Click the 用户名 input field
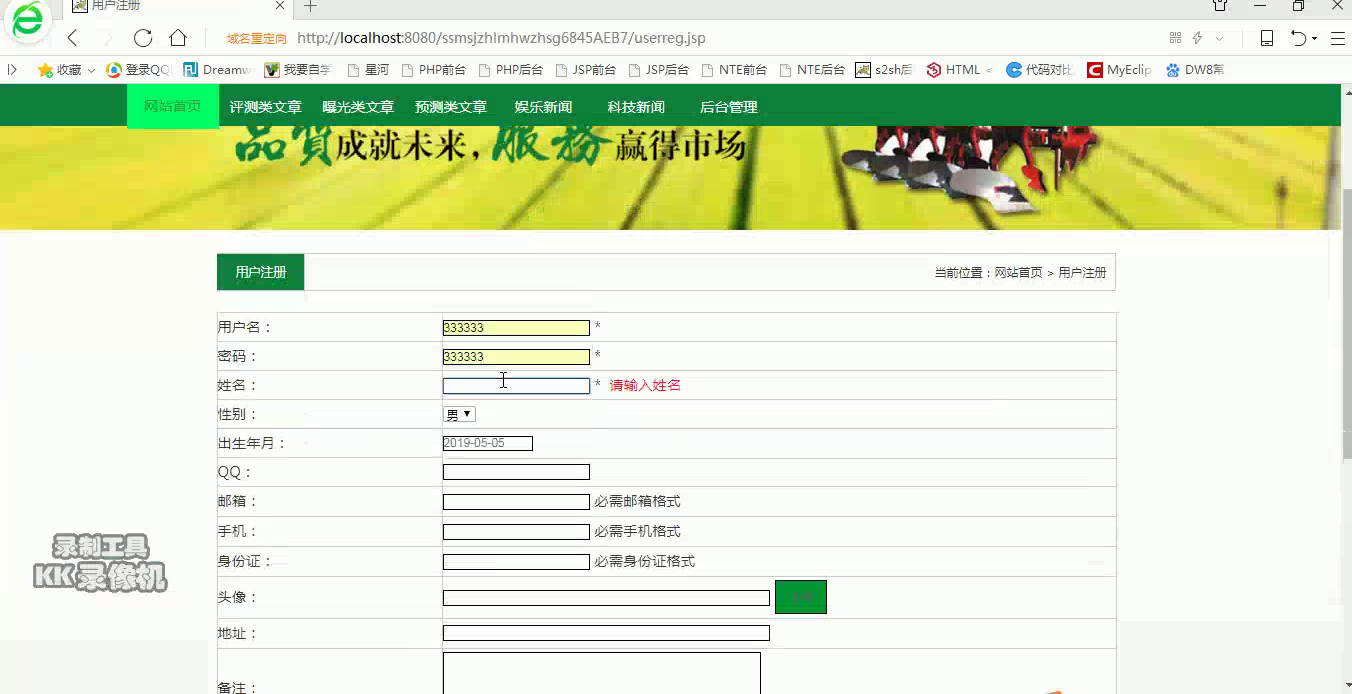Screen dimensions: 1352x694 [x=516, y=328]
